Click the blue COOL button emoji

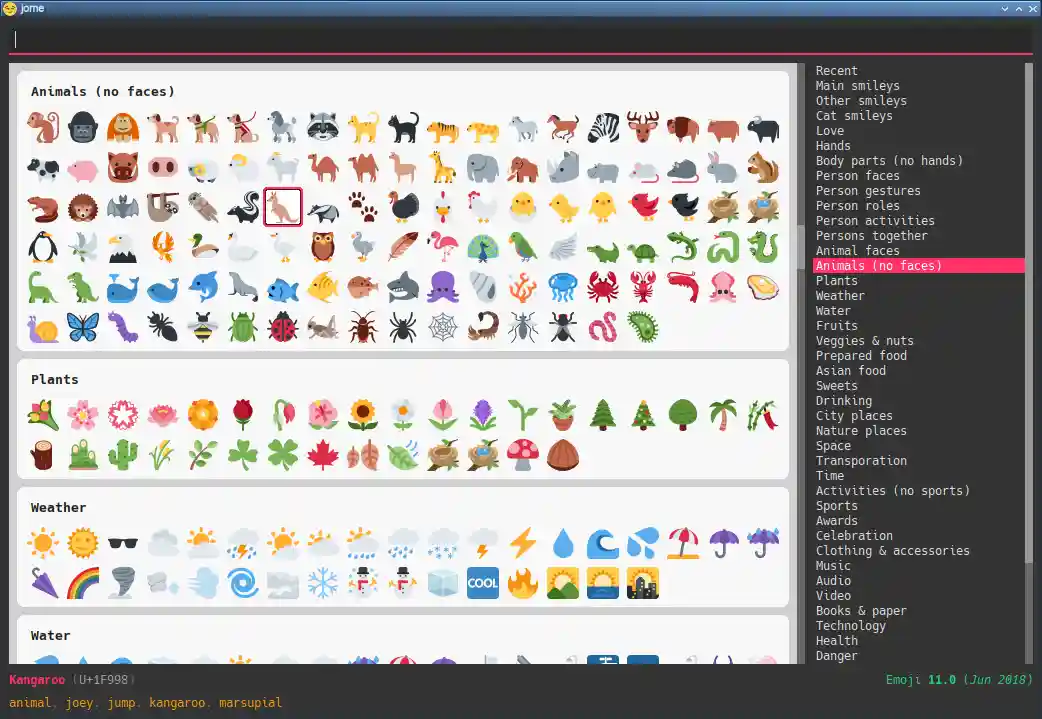[483, 582]
